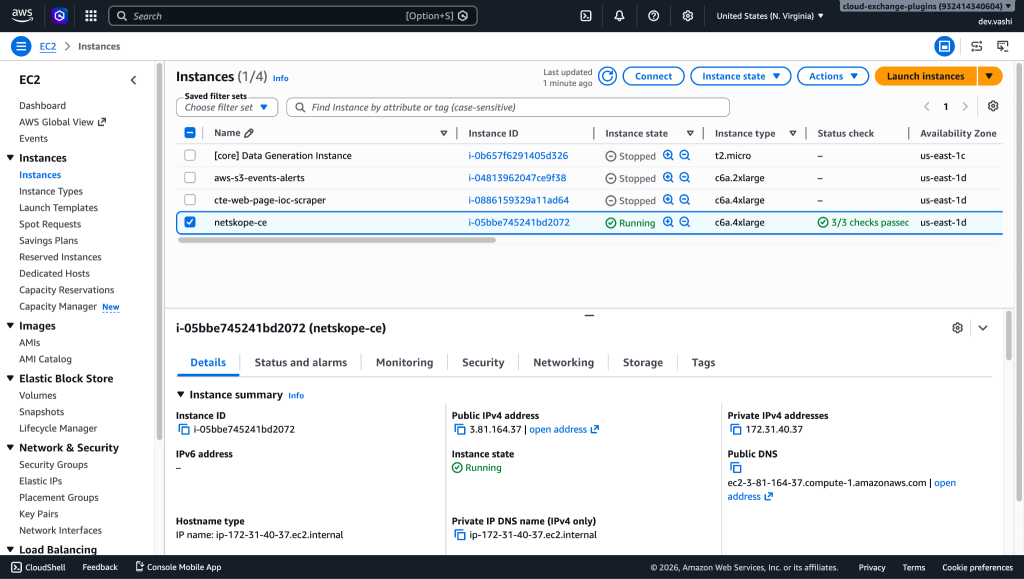Screen dimensions: 1024x579
Task: Switch to the Networking tab
Action: [564, 362]
